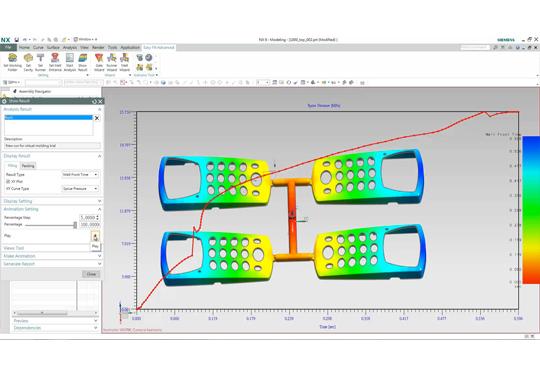Open the Analysis ribbon tab
Viewport: 540px width, 375px height.
70,48
